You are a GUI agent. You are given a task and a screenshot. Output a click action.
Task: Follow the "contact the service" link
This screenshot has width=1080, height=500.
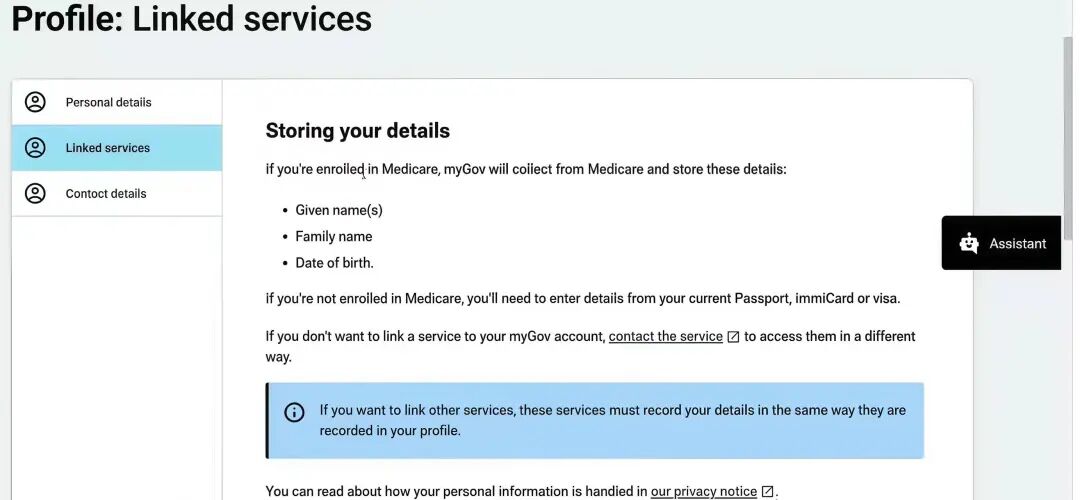click(x=665, y=337)
